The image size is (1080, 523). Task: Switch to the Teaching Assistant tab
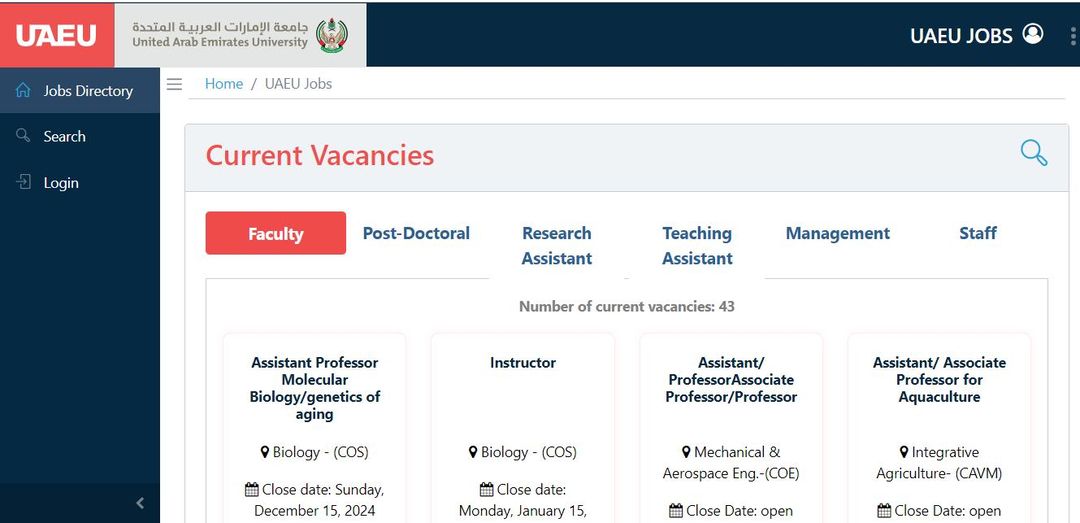pyautogui.click(x=697, y=245)
